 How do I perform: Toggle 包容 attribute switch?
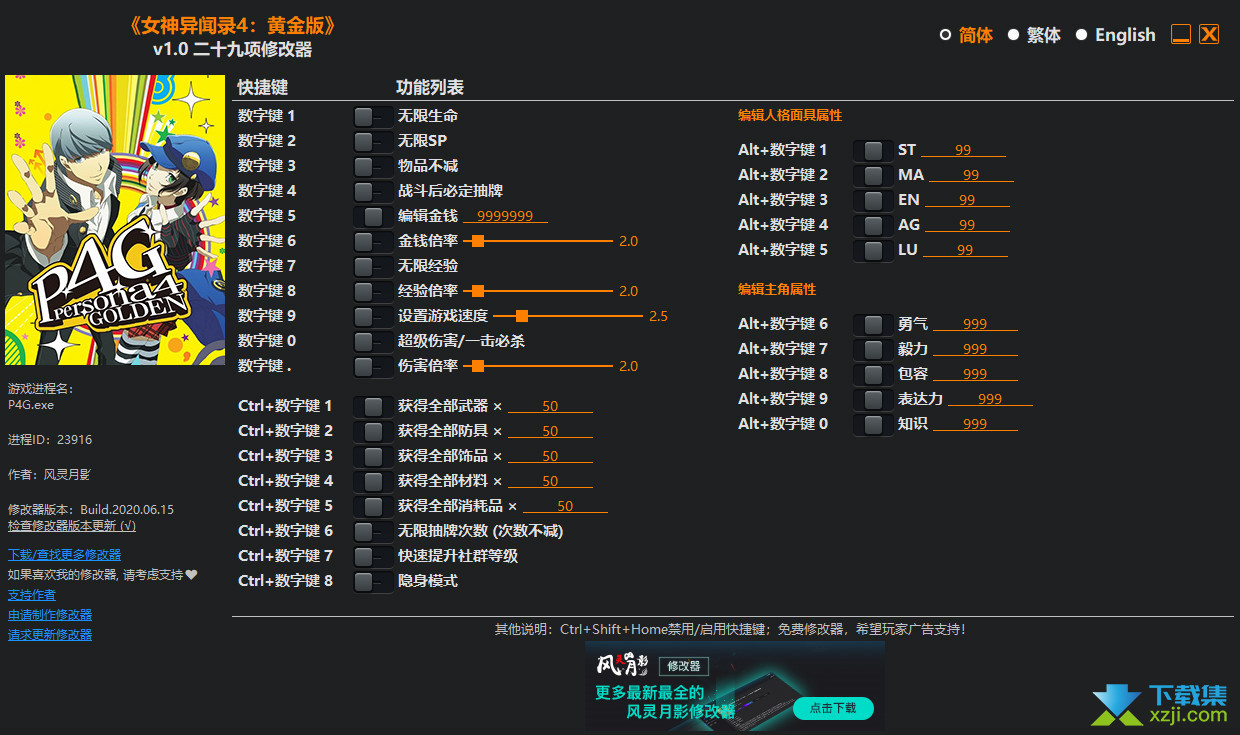point(873,374)
